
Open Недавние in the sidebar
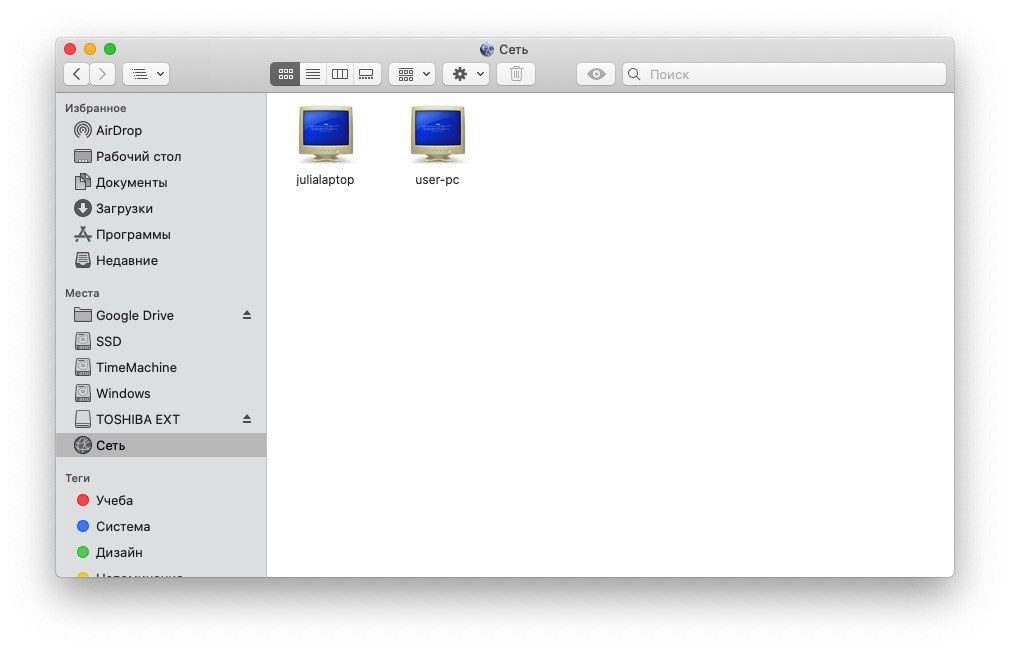[161, 260]
